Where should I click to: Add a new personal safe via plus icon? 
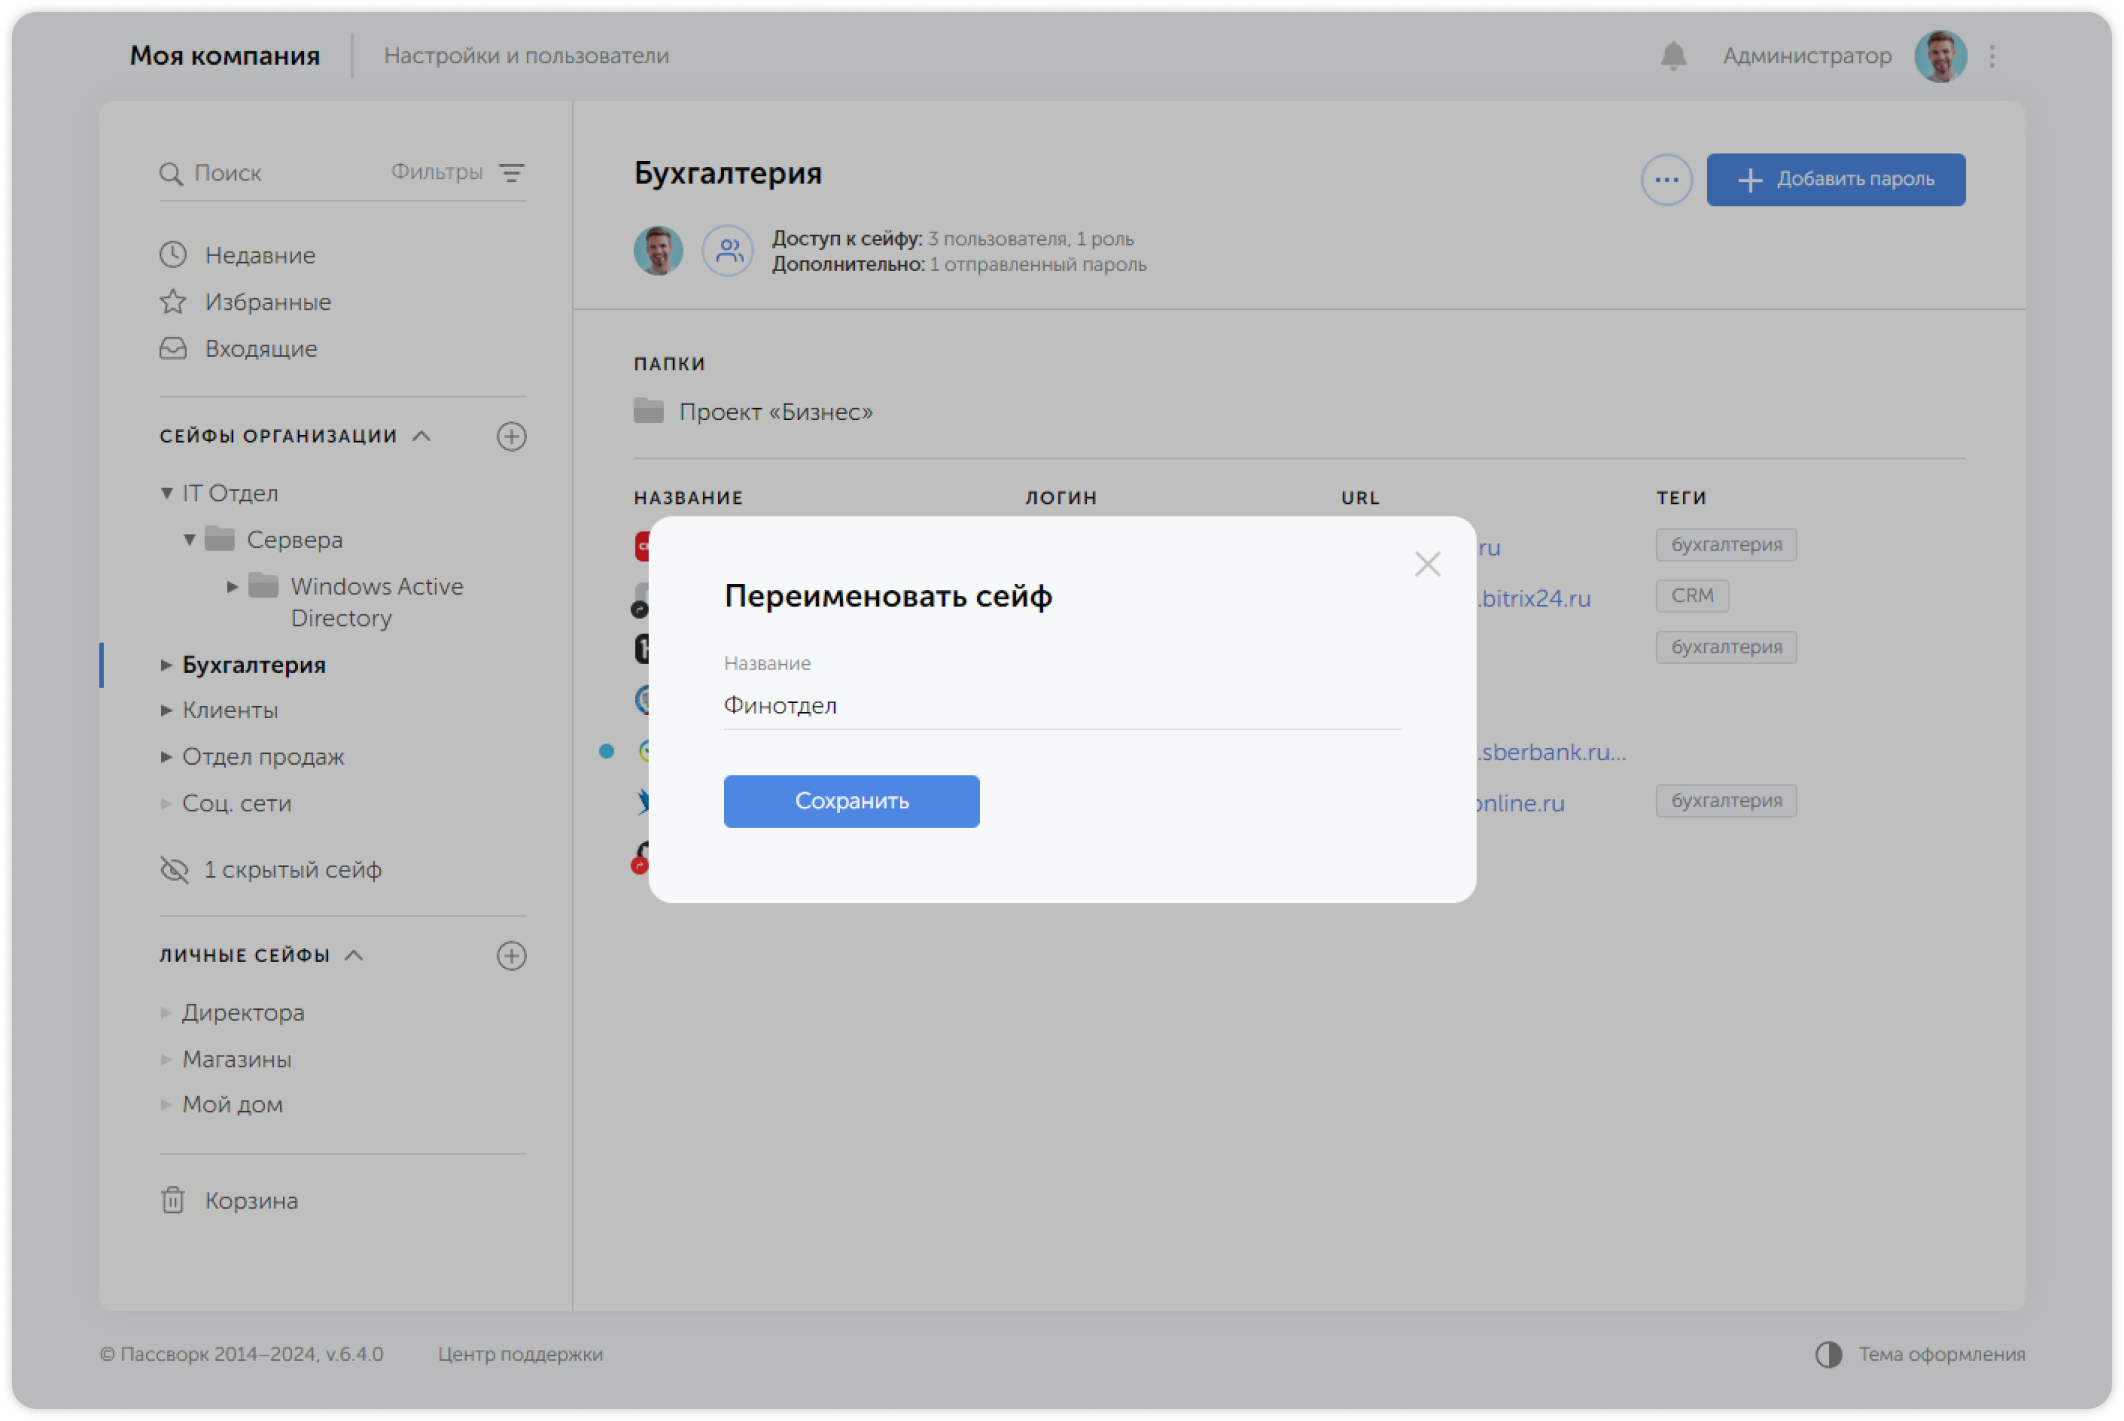click(511, 955)
